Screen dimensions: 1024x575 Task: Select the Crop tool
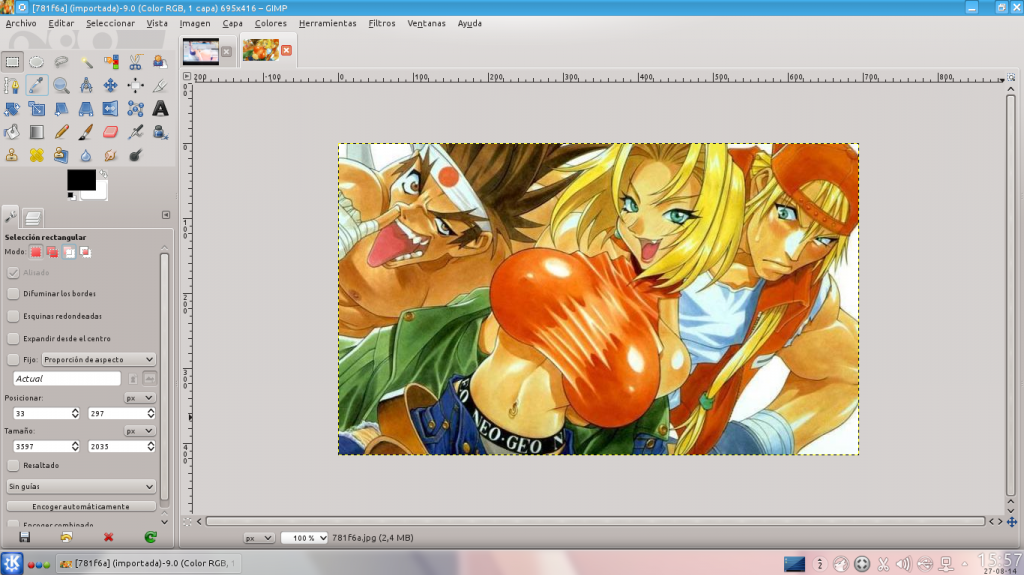pyautogui.click(x=160, y=86)
